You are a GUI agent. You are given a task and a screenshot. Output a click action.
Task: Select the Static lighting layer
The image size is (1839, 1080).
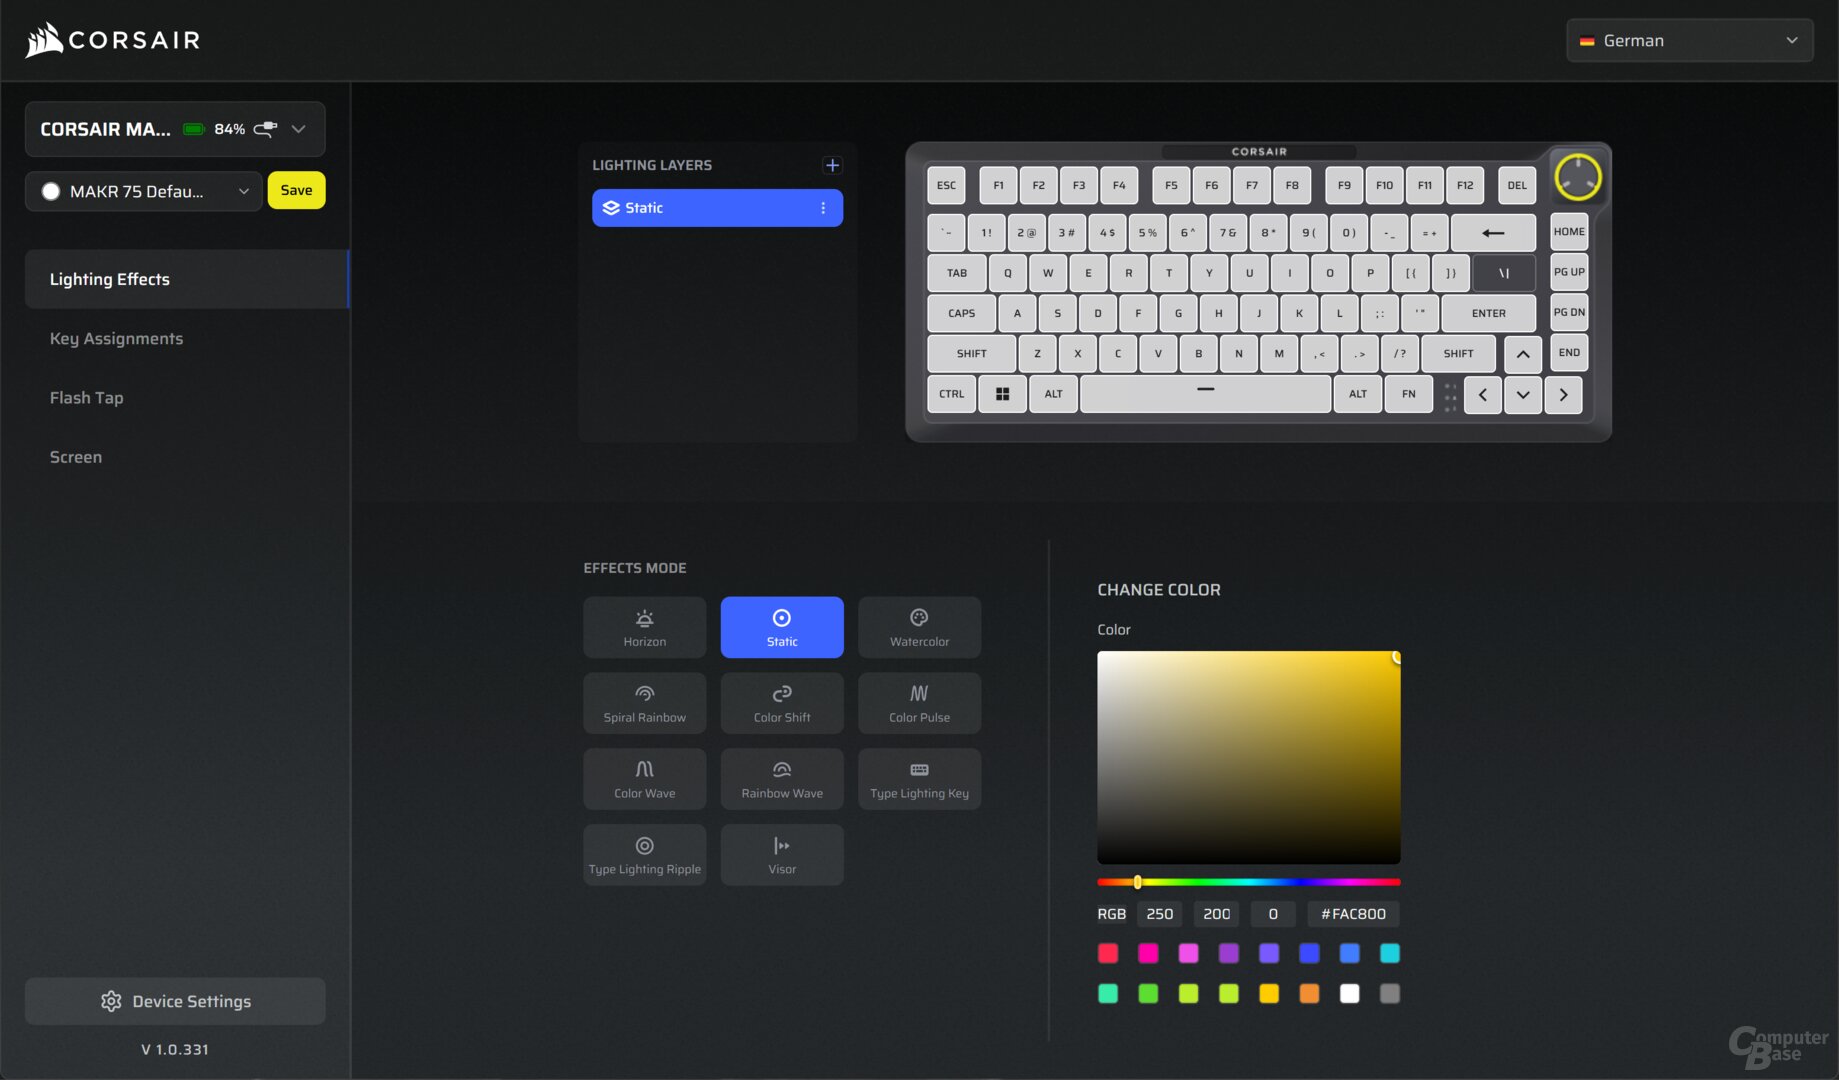tap(717, 208)
